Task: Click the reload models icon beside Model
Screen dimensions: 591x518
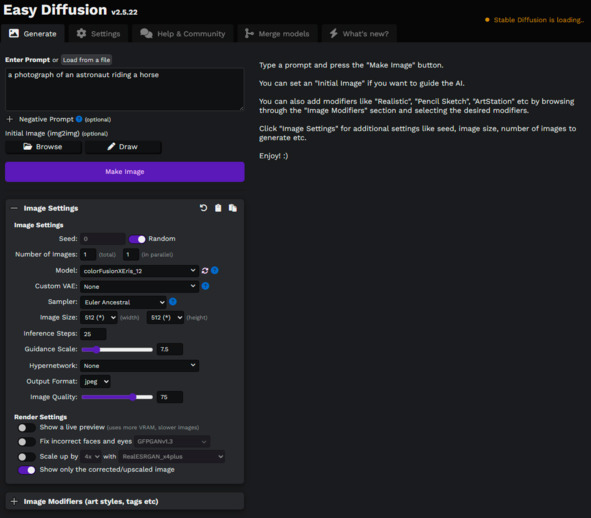Action: tap(205, 271)
